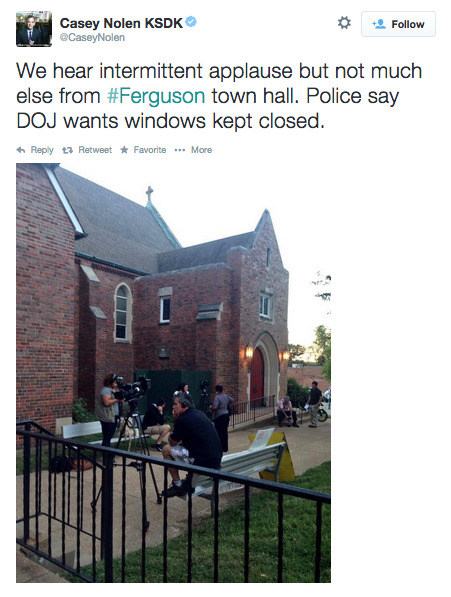Select the Reply text label
Viewport: 451px width, 597px height.
pos(42,150)
